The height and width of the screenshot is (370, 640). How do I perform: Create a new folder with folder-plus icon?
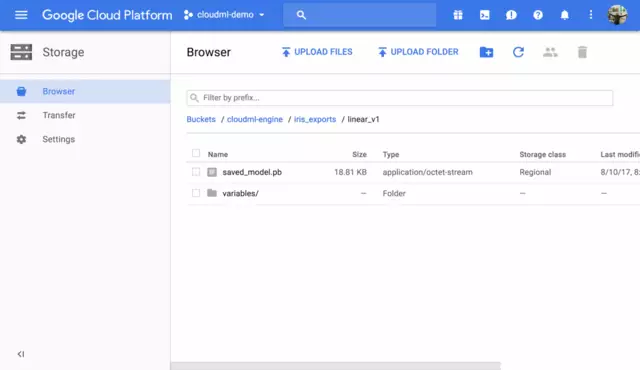click(486, 52)
